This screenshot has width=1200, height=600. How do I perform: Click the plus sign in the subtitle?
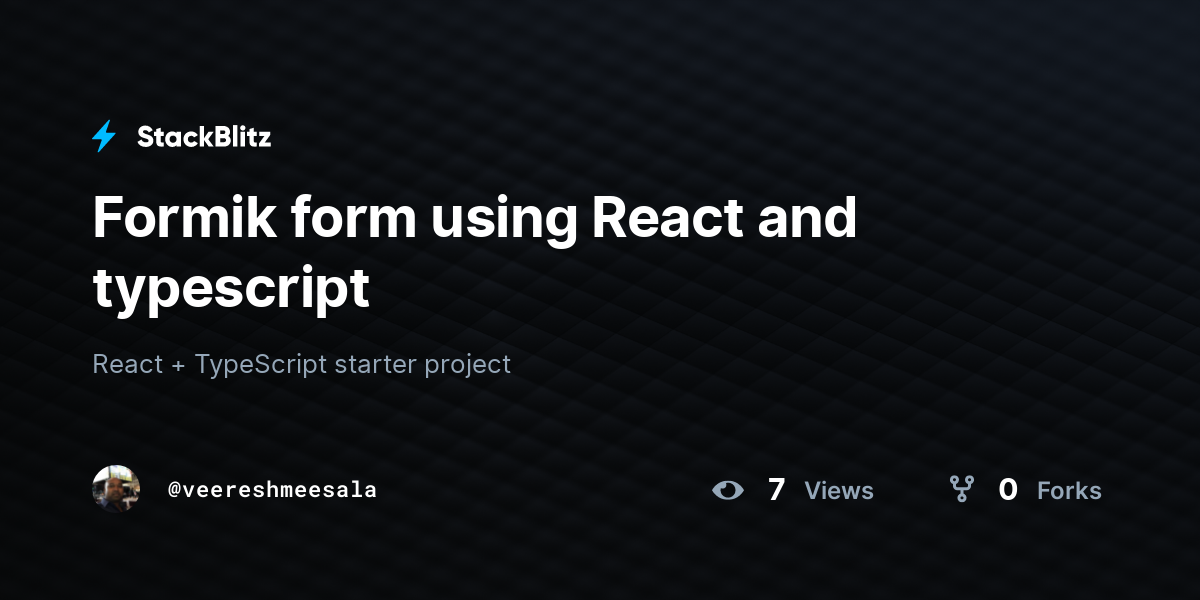pos(179,365)
